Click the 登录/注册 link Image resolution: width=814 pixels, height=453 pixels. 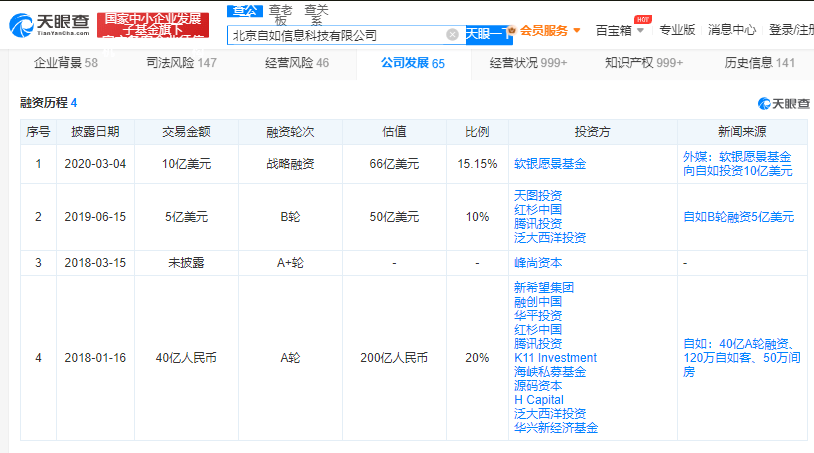791,30
